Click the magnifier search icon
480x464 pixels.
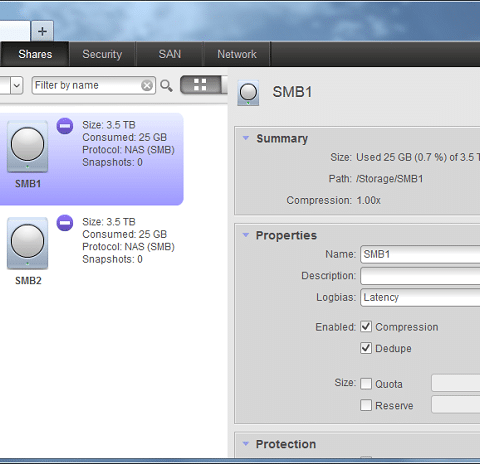[166, 86]
